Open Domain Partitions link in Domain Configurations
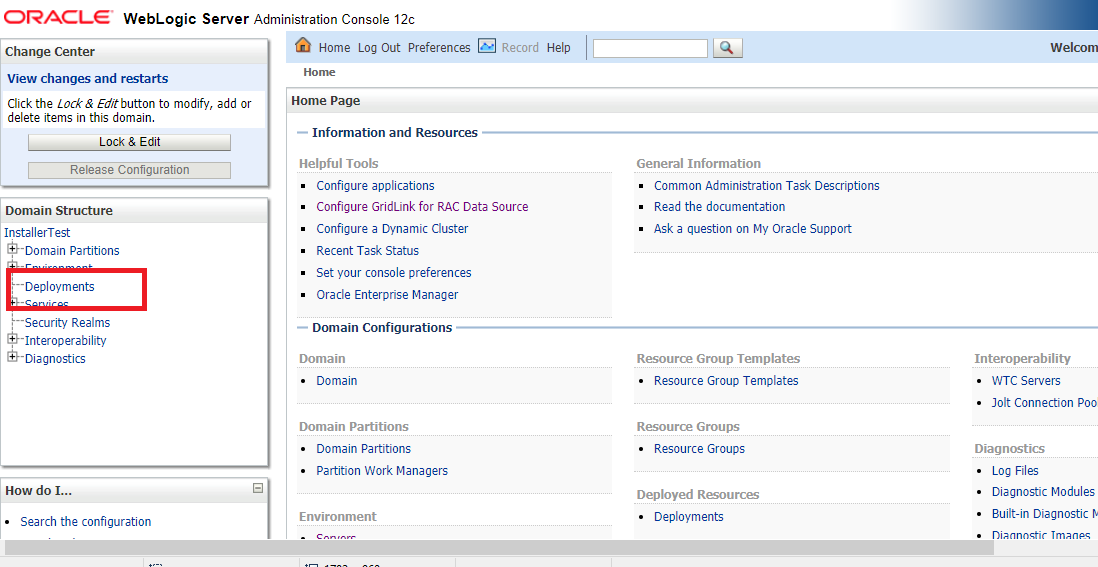 click(x=363, y=449)
